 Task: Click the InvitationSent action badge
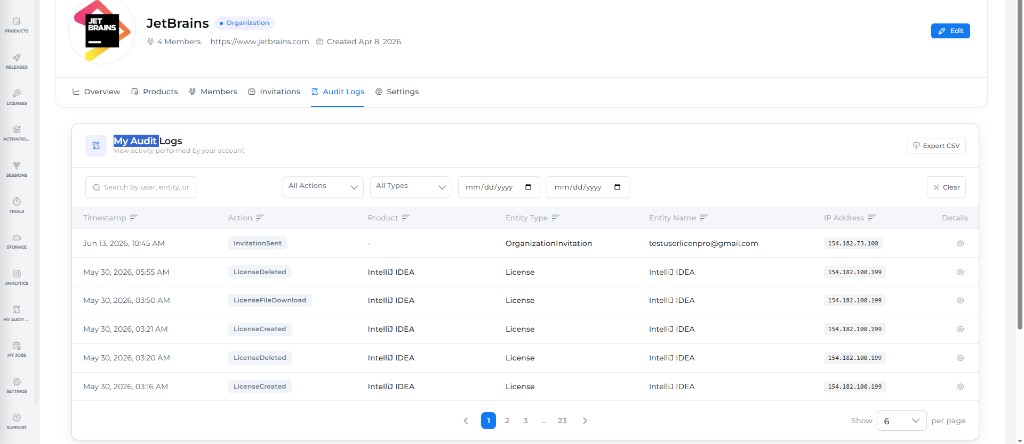[x=257, y=243]
